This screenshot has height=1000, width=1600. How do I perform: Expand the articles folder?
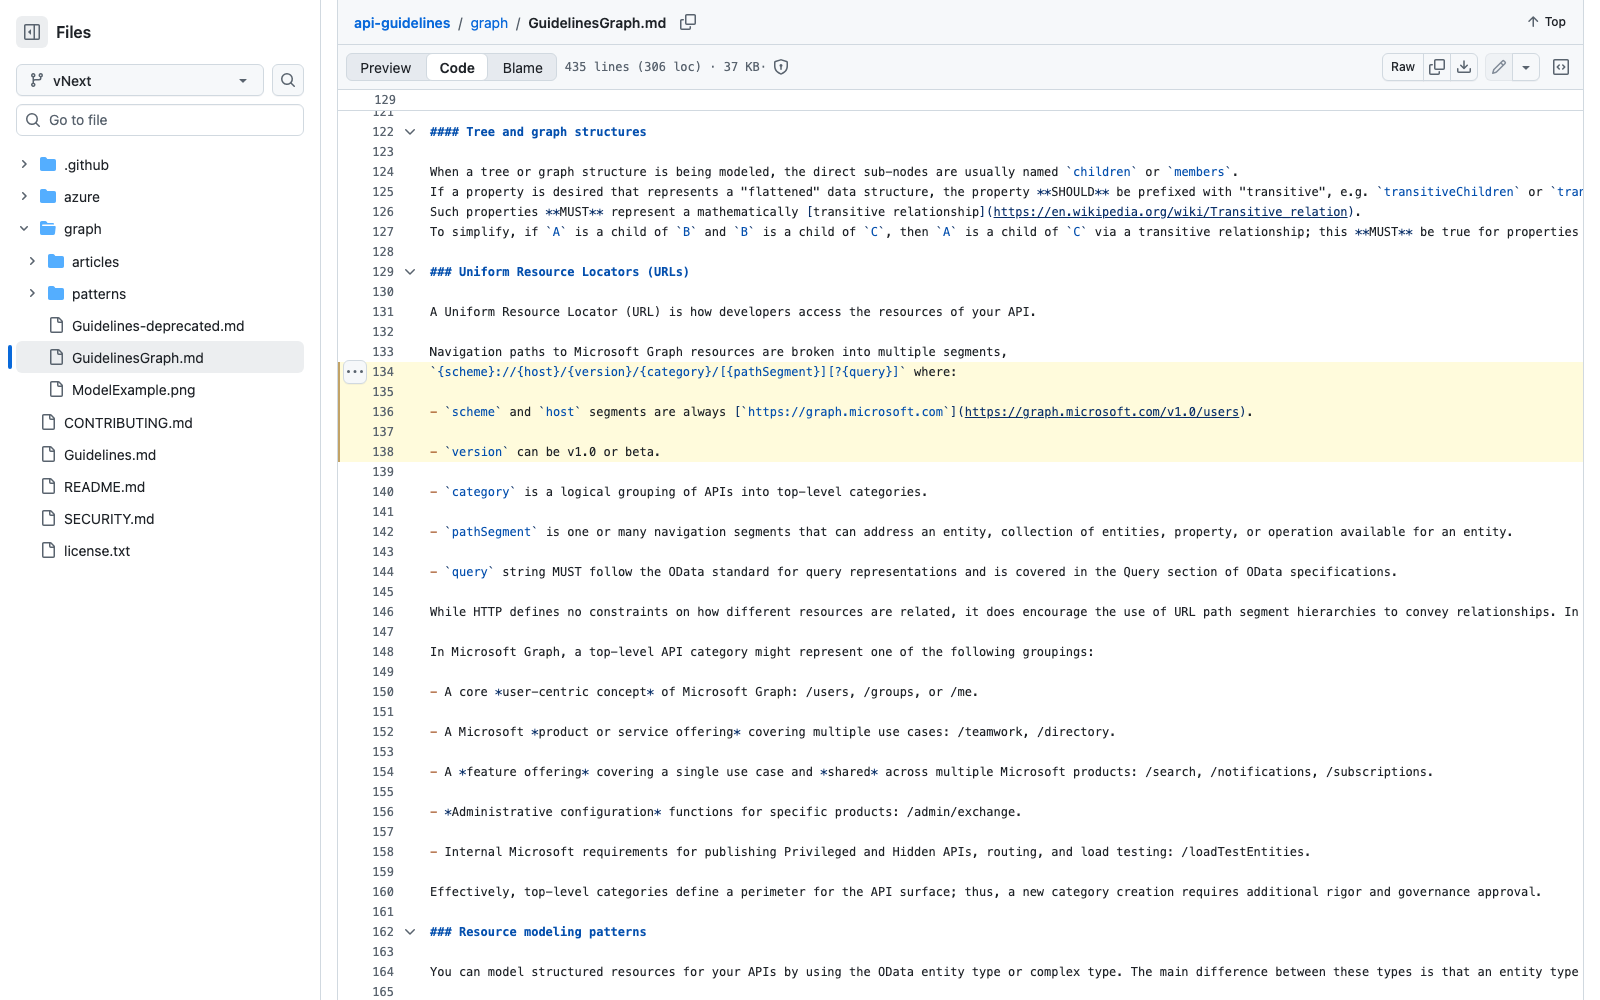(32, 261)
